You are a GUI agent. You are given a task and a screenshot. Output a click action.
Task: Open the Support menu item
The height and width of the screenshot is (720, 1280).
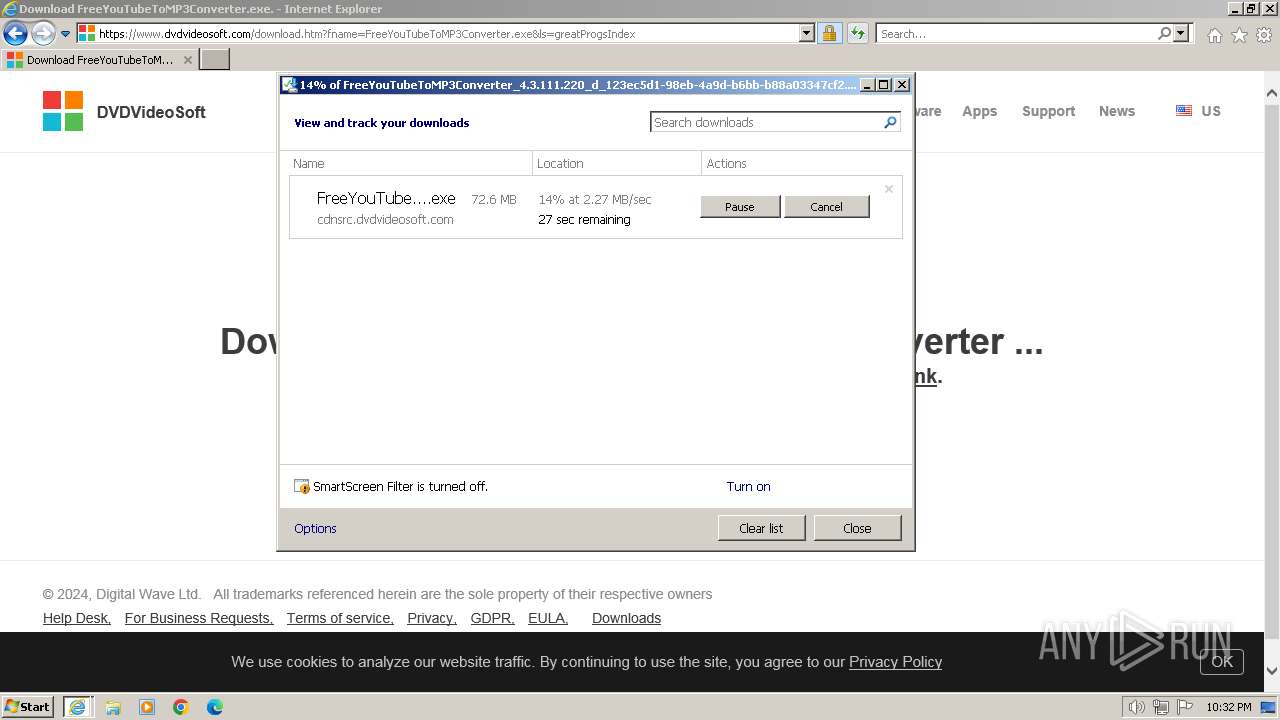click(x=1048, y=111)
